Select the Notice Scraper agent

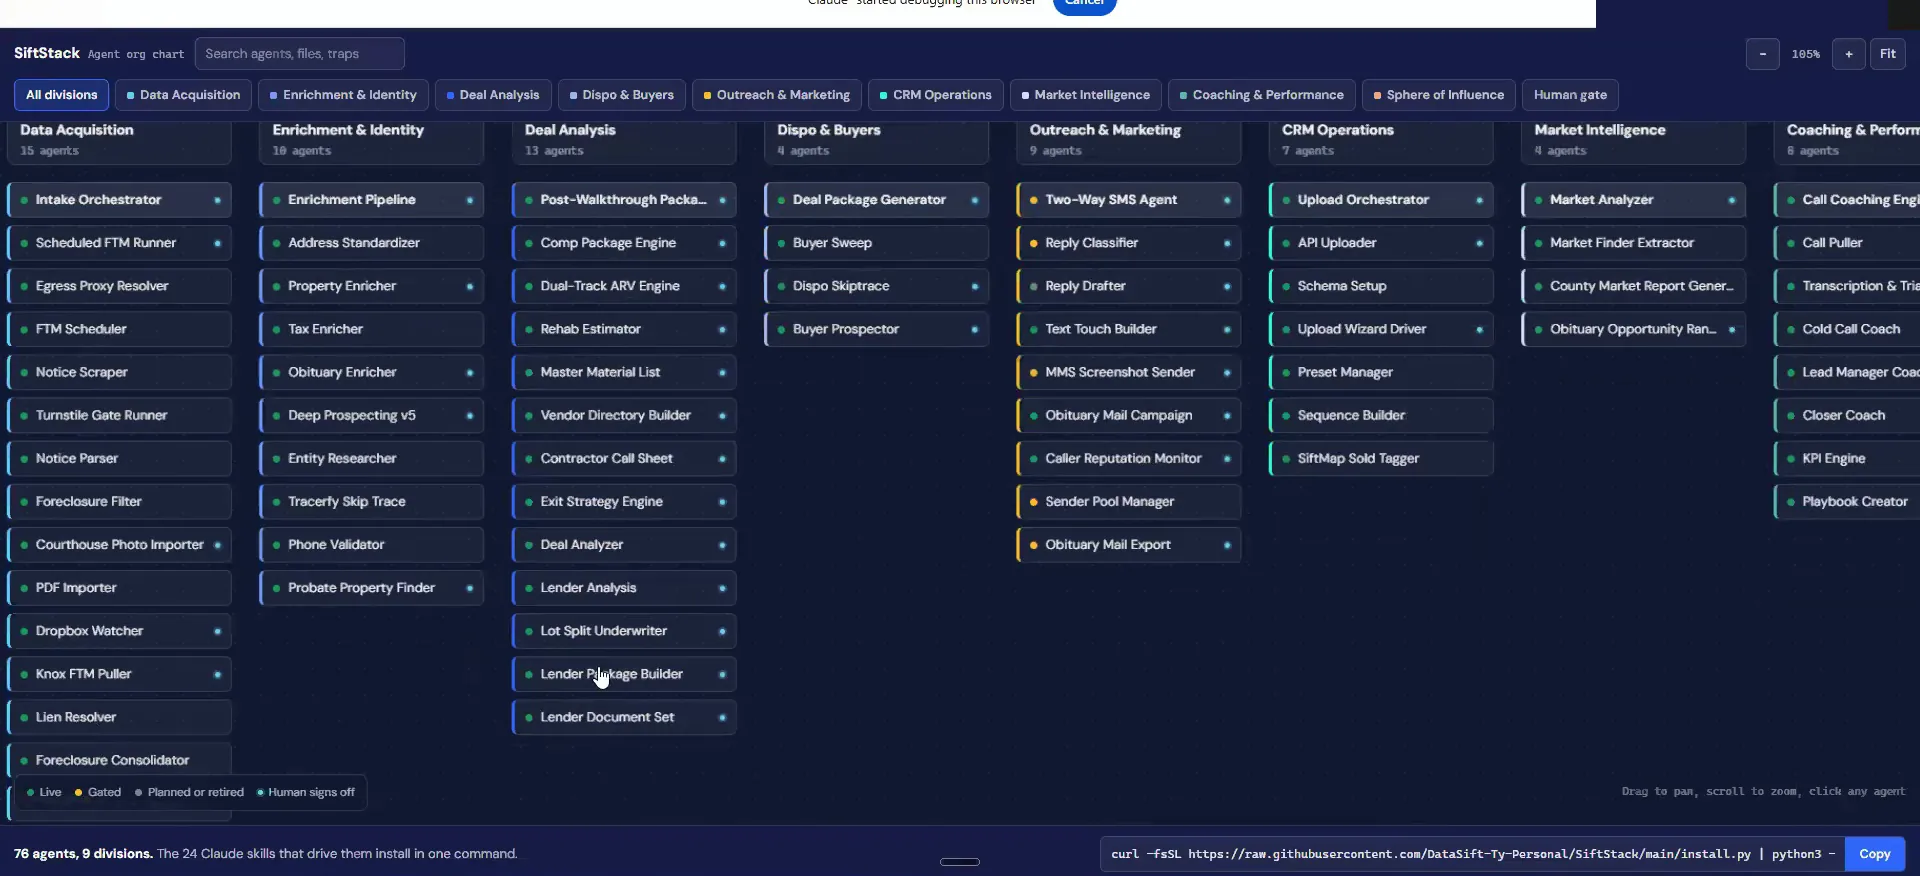(x=120, y=372)
